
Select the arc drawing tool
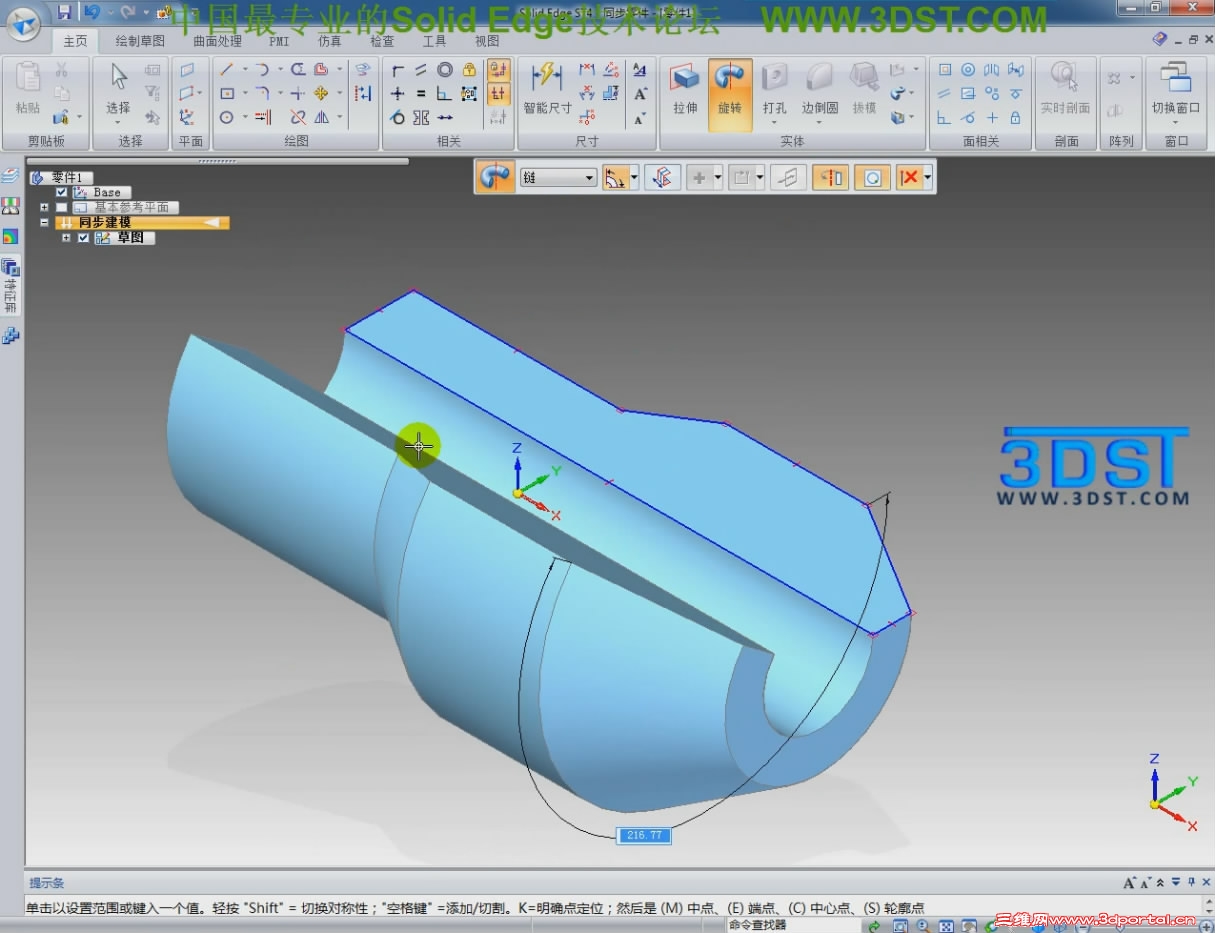point(262,70)
